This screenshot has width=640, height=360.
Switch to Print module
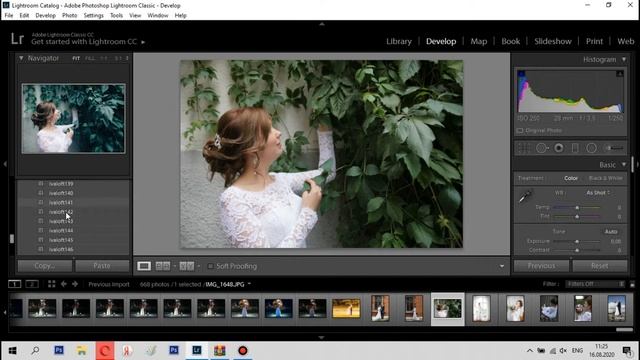(594, 41)
